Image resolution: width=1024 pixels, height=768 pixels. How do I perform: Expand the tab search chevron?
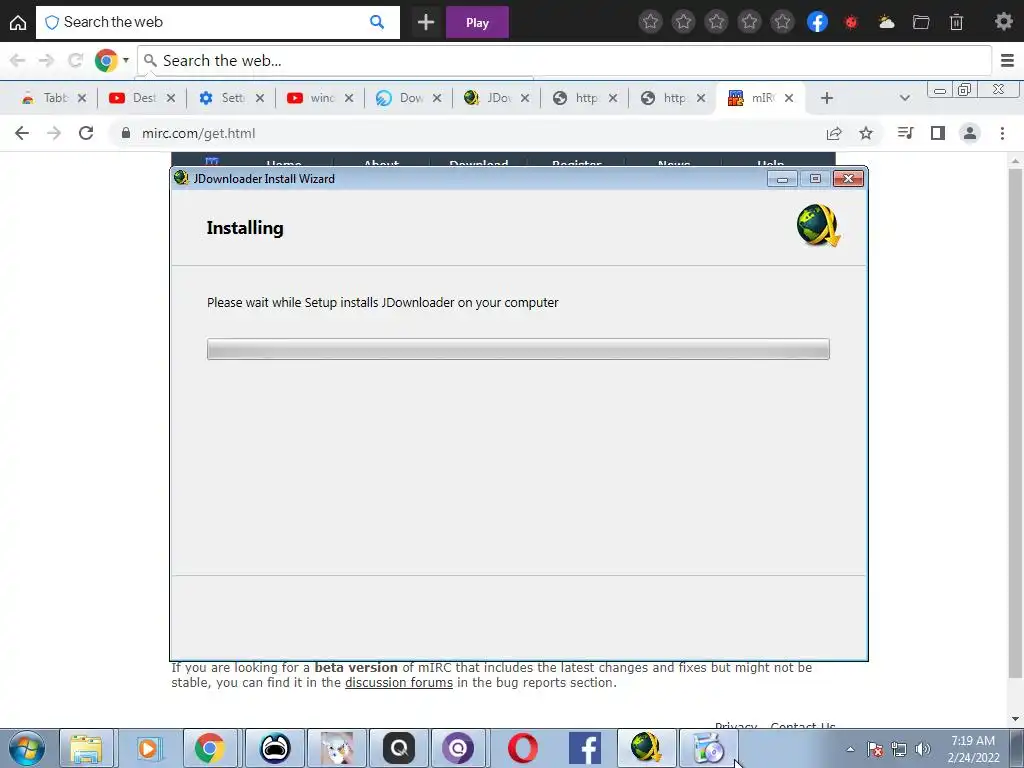(904, 98)
